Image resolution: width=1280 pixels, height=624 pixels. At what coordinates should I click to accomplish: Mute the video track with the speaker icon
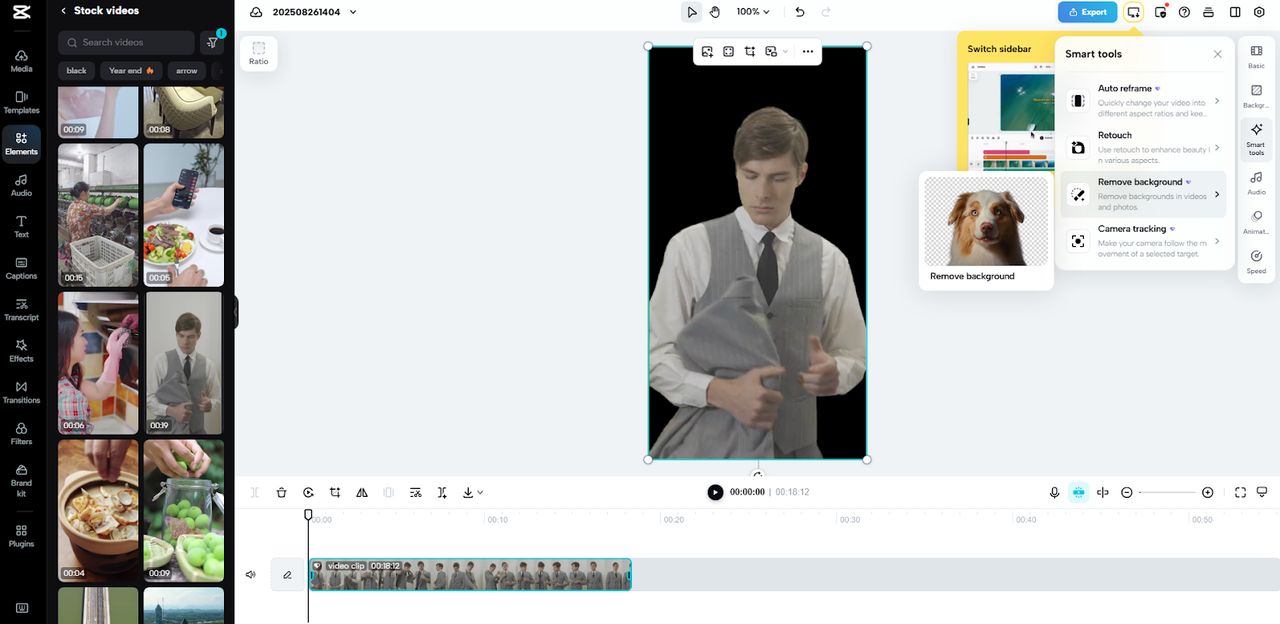(250, 574)
